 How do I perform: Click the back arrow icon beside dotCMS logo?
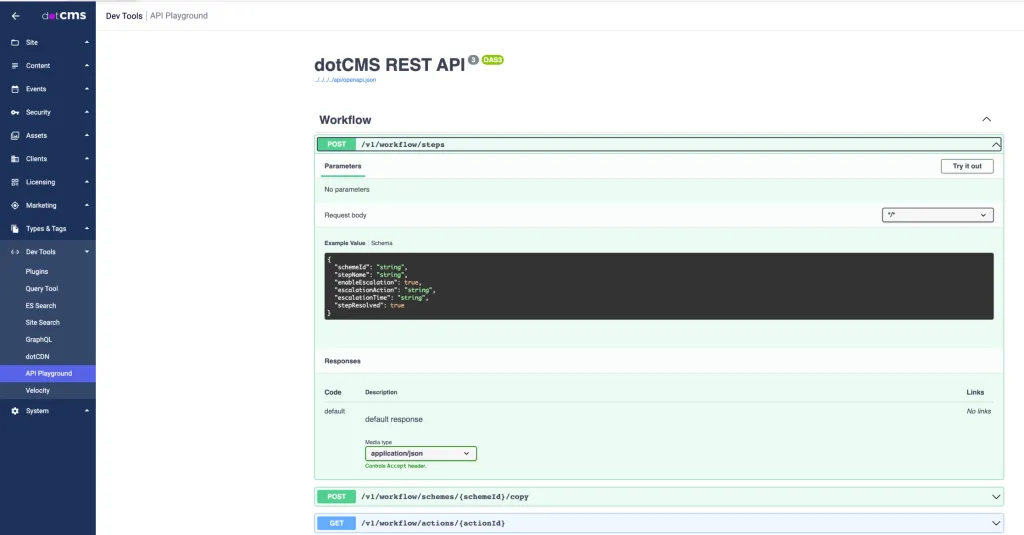pos(16,16)
